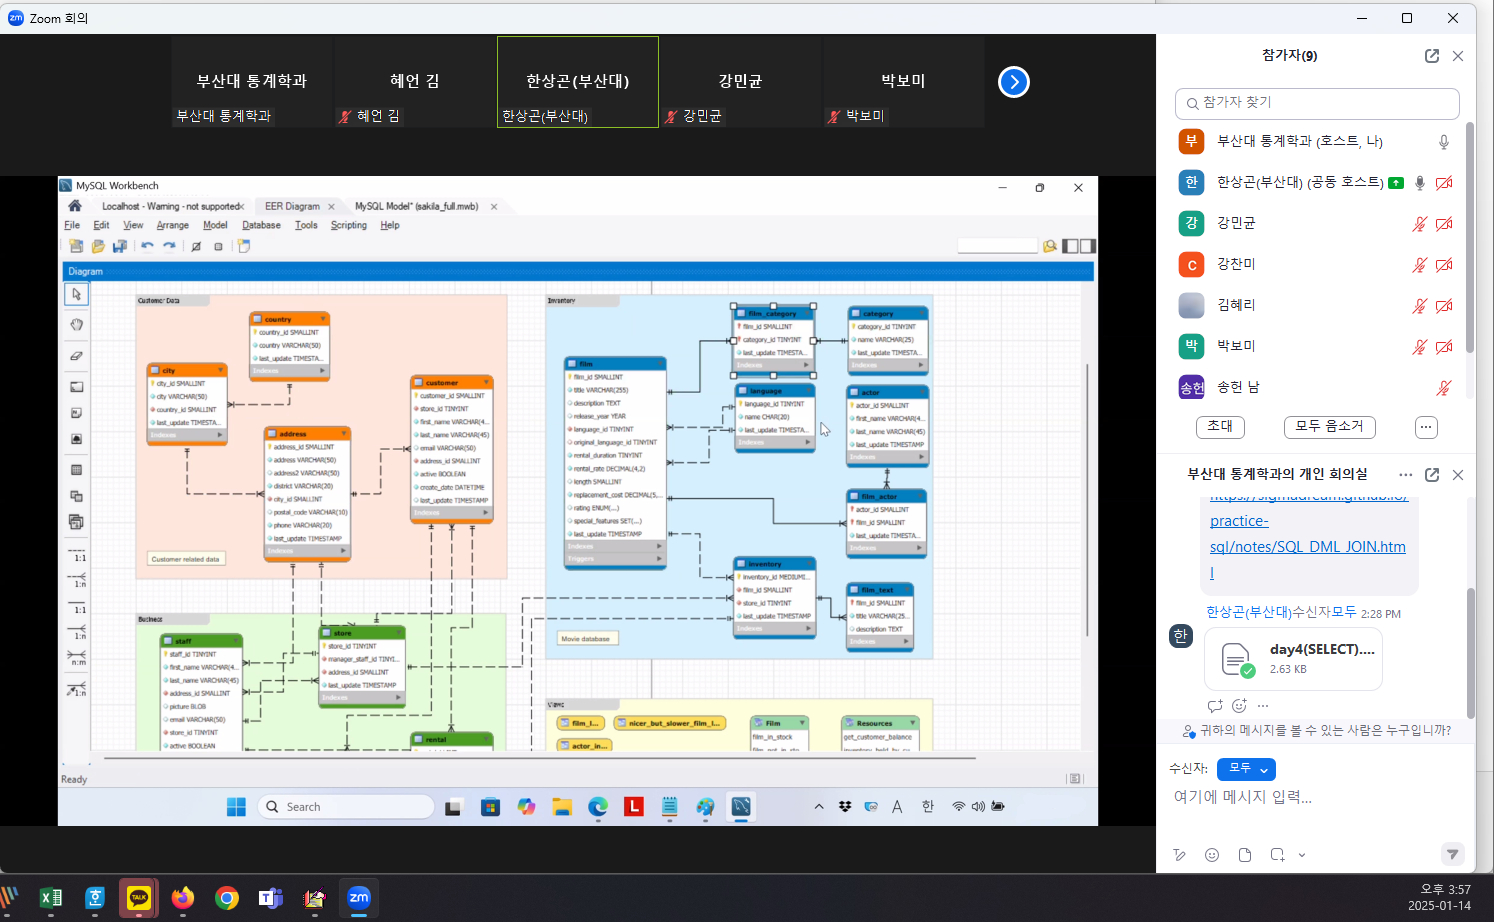Viewport: 1494px width, 922px height.
Task: Show next participants with the blue arrow
Action: pyautogui.click(x=1013, y=82)
